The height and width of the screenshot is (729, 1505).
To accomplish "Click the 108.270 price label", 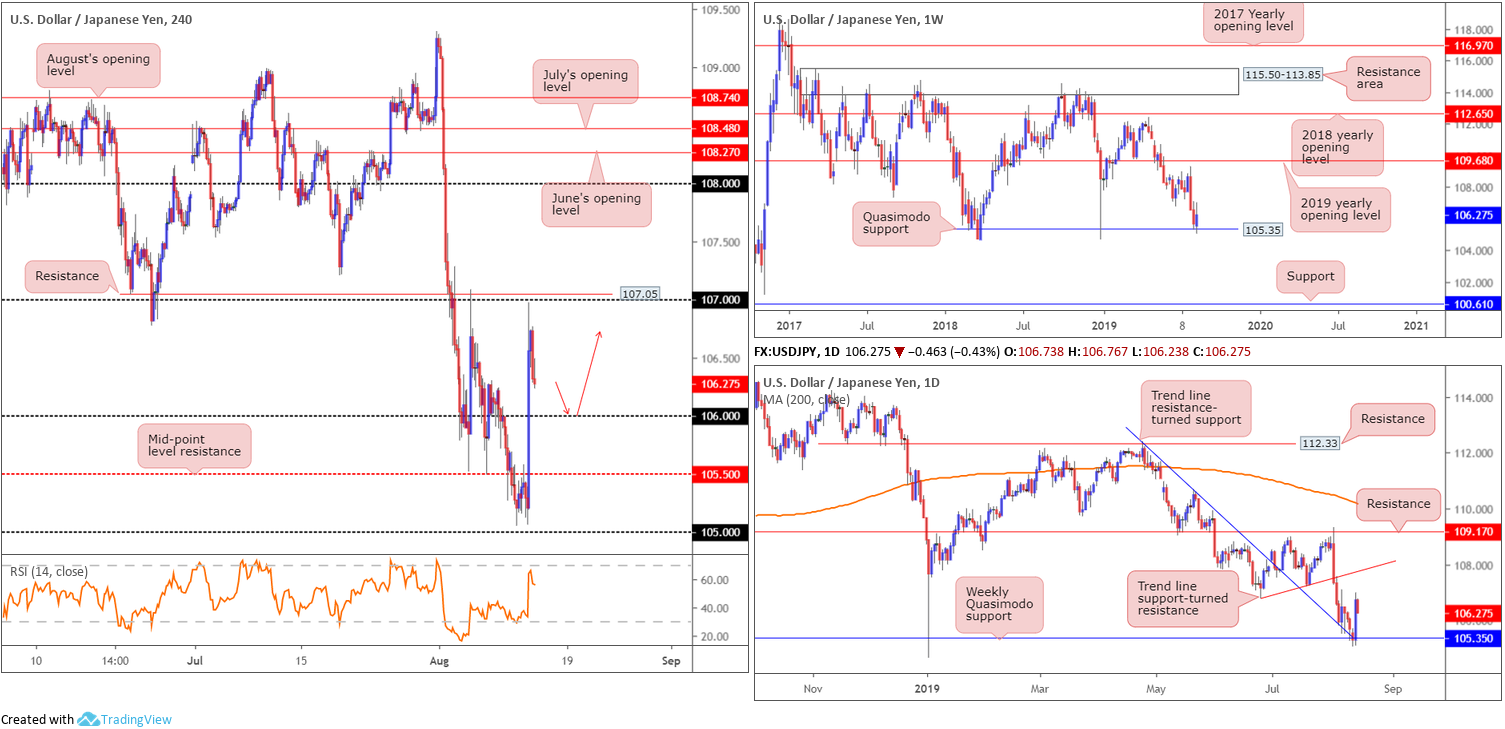I will (x=720, y=152).
